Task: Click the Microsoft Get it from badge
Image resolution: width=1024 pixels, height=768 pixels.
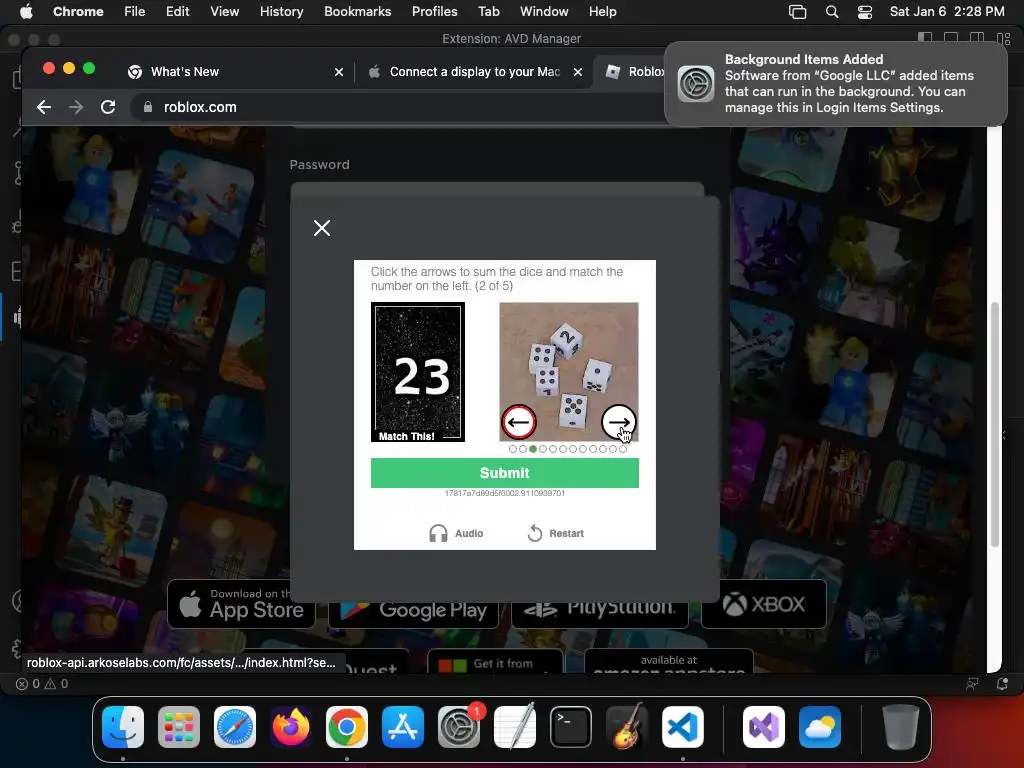Action: click(x=495, y=661)
